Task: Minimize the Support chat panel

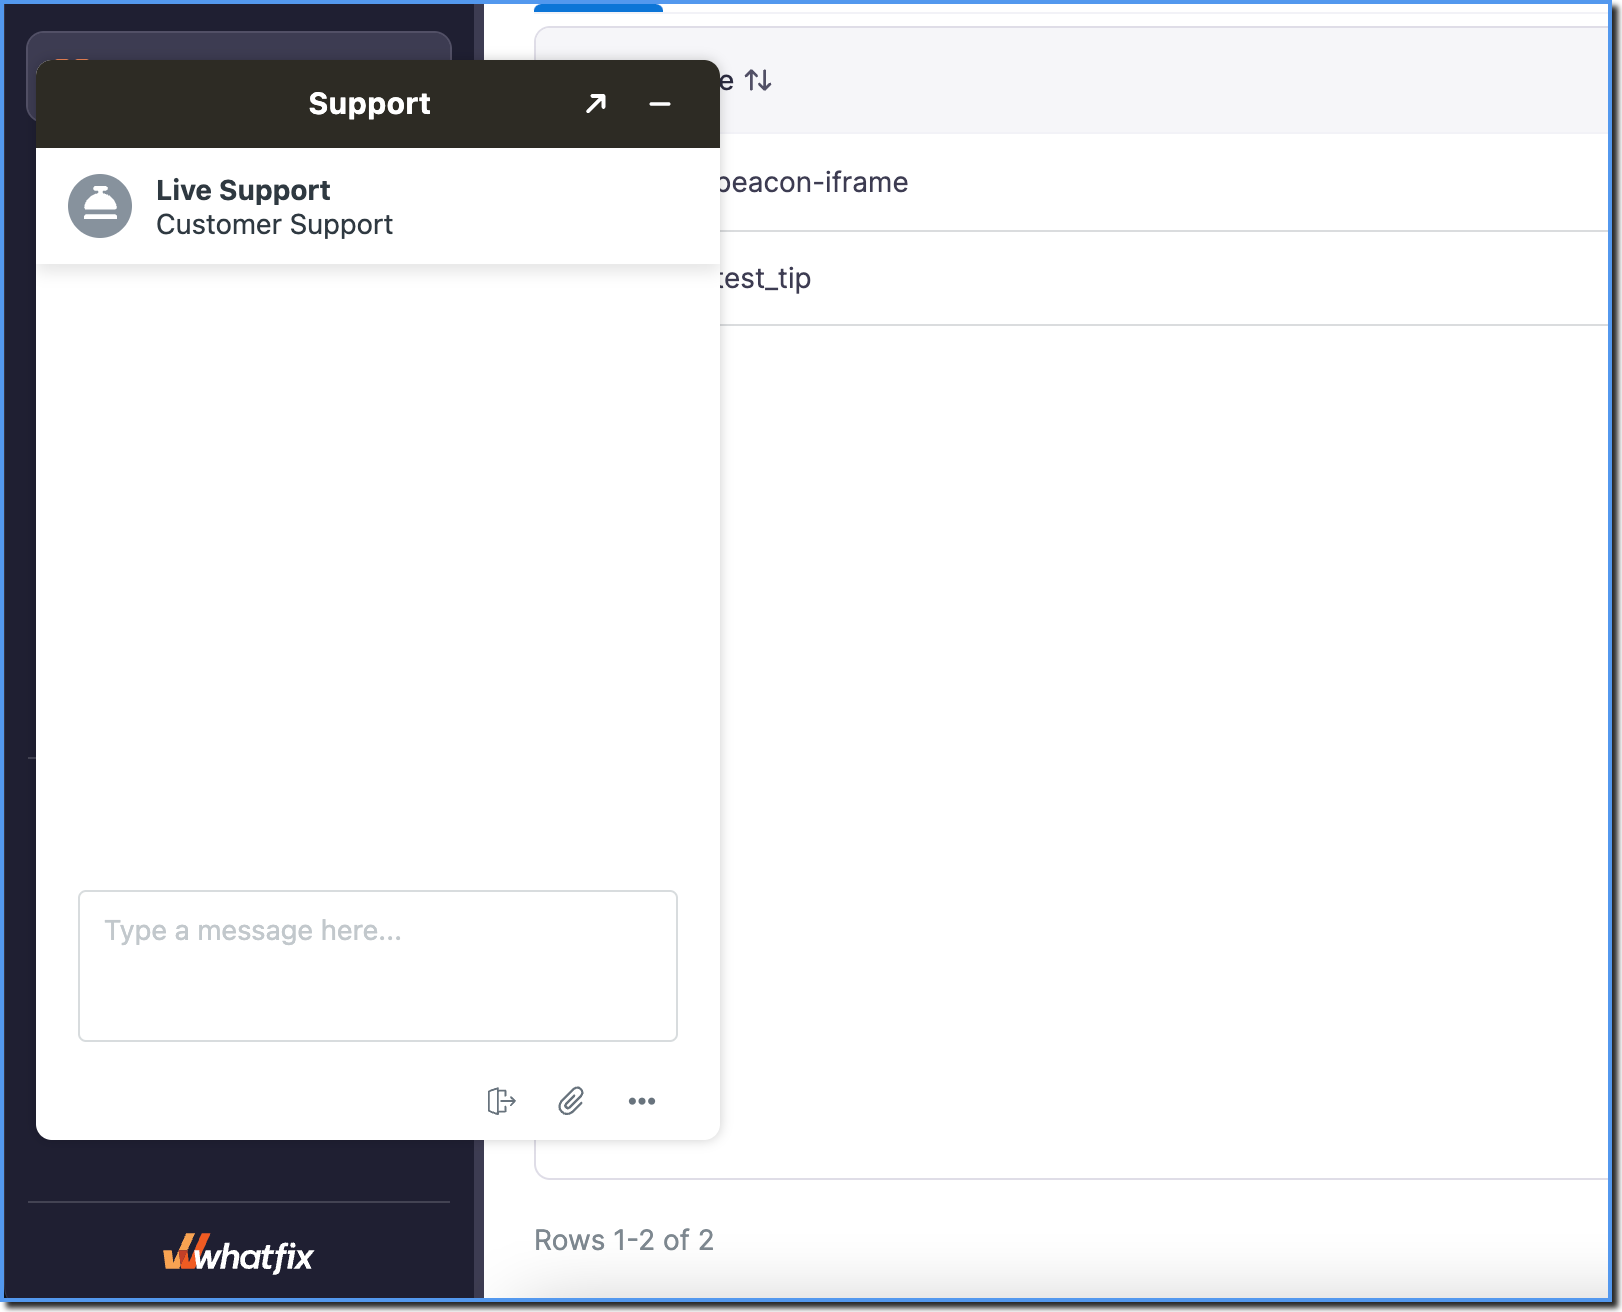Action: [660, 104]
